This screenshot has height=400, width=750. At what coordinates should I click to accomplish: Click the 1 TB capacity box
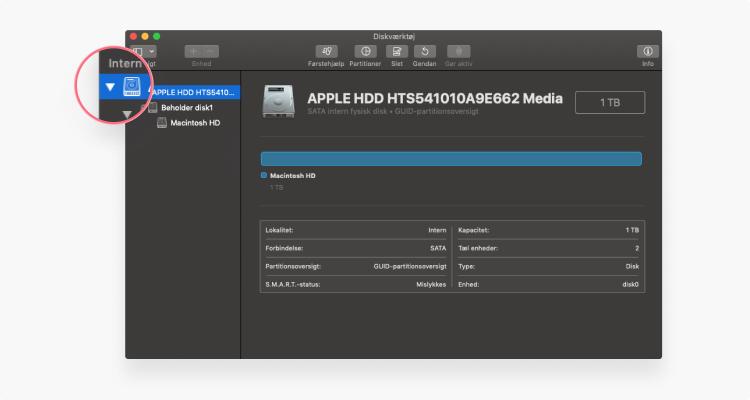point(610,102)
